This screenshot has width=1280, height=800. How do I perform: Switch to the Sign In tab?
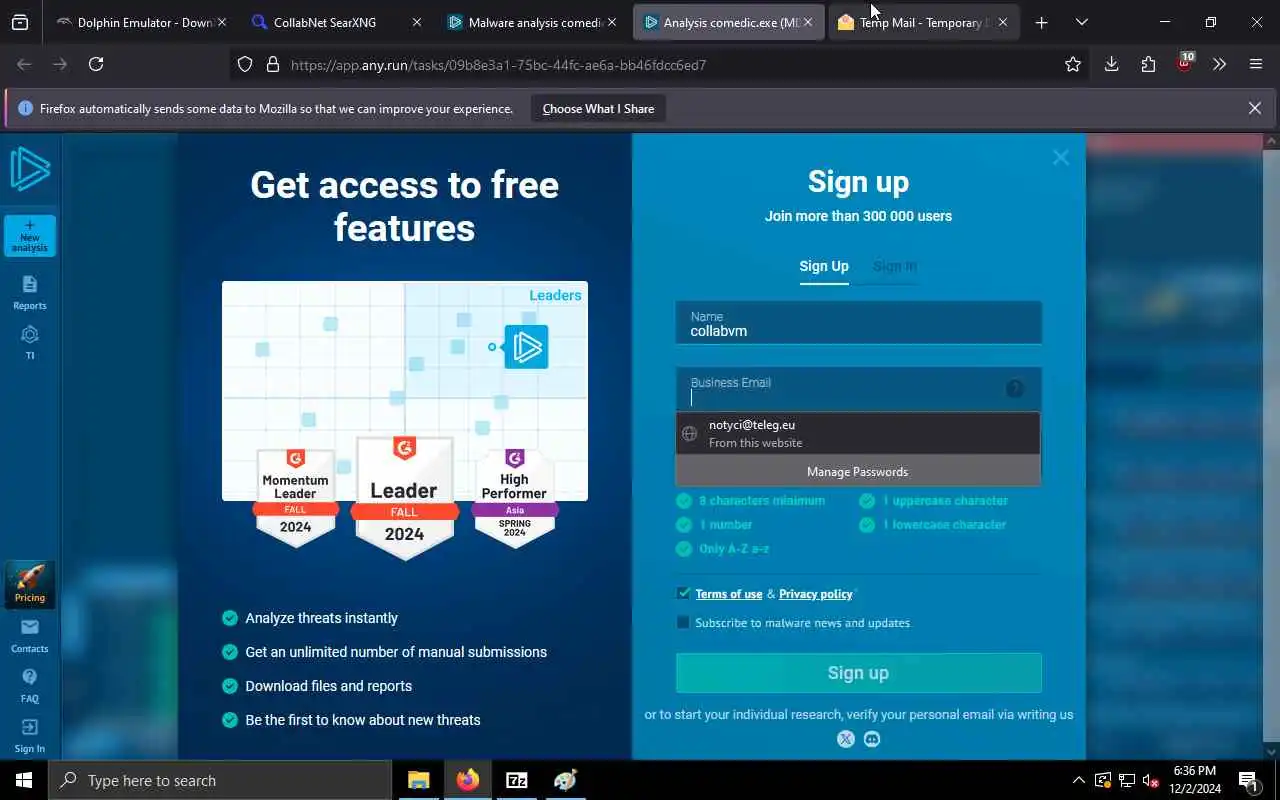[x=894, y=266]
